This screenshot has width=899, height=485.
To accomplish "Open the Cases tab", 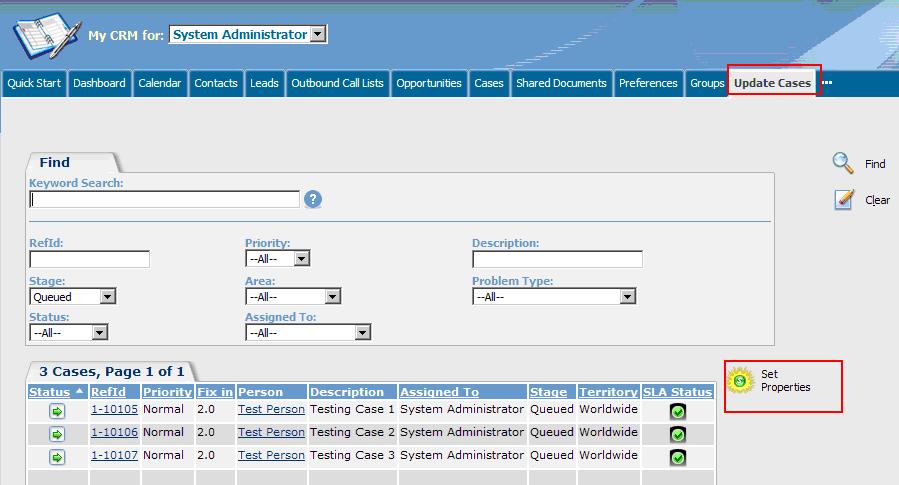I will pos(488,83).
